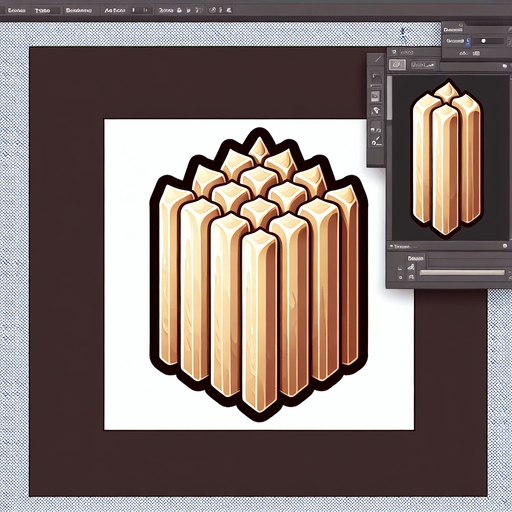Select the line tool atop the floating toolbox
512x512 pixels.
378,59
